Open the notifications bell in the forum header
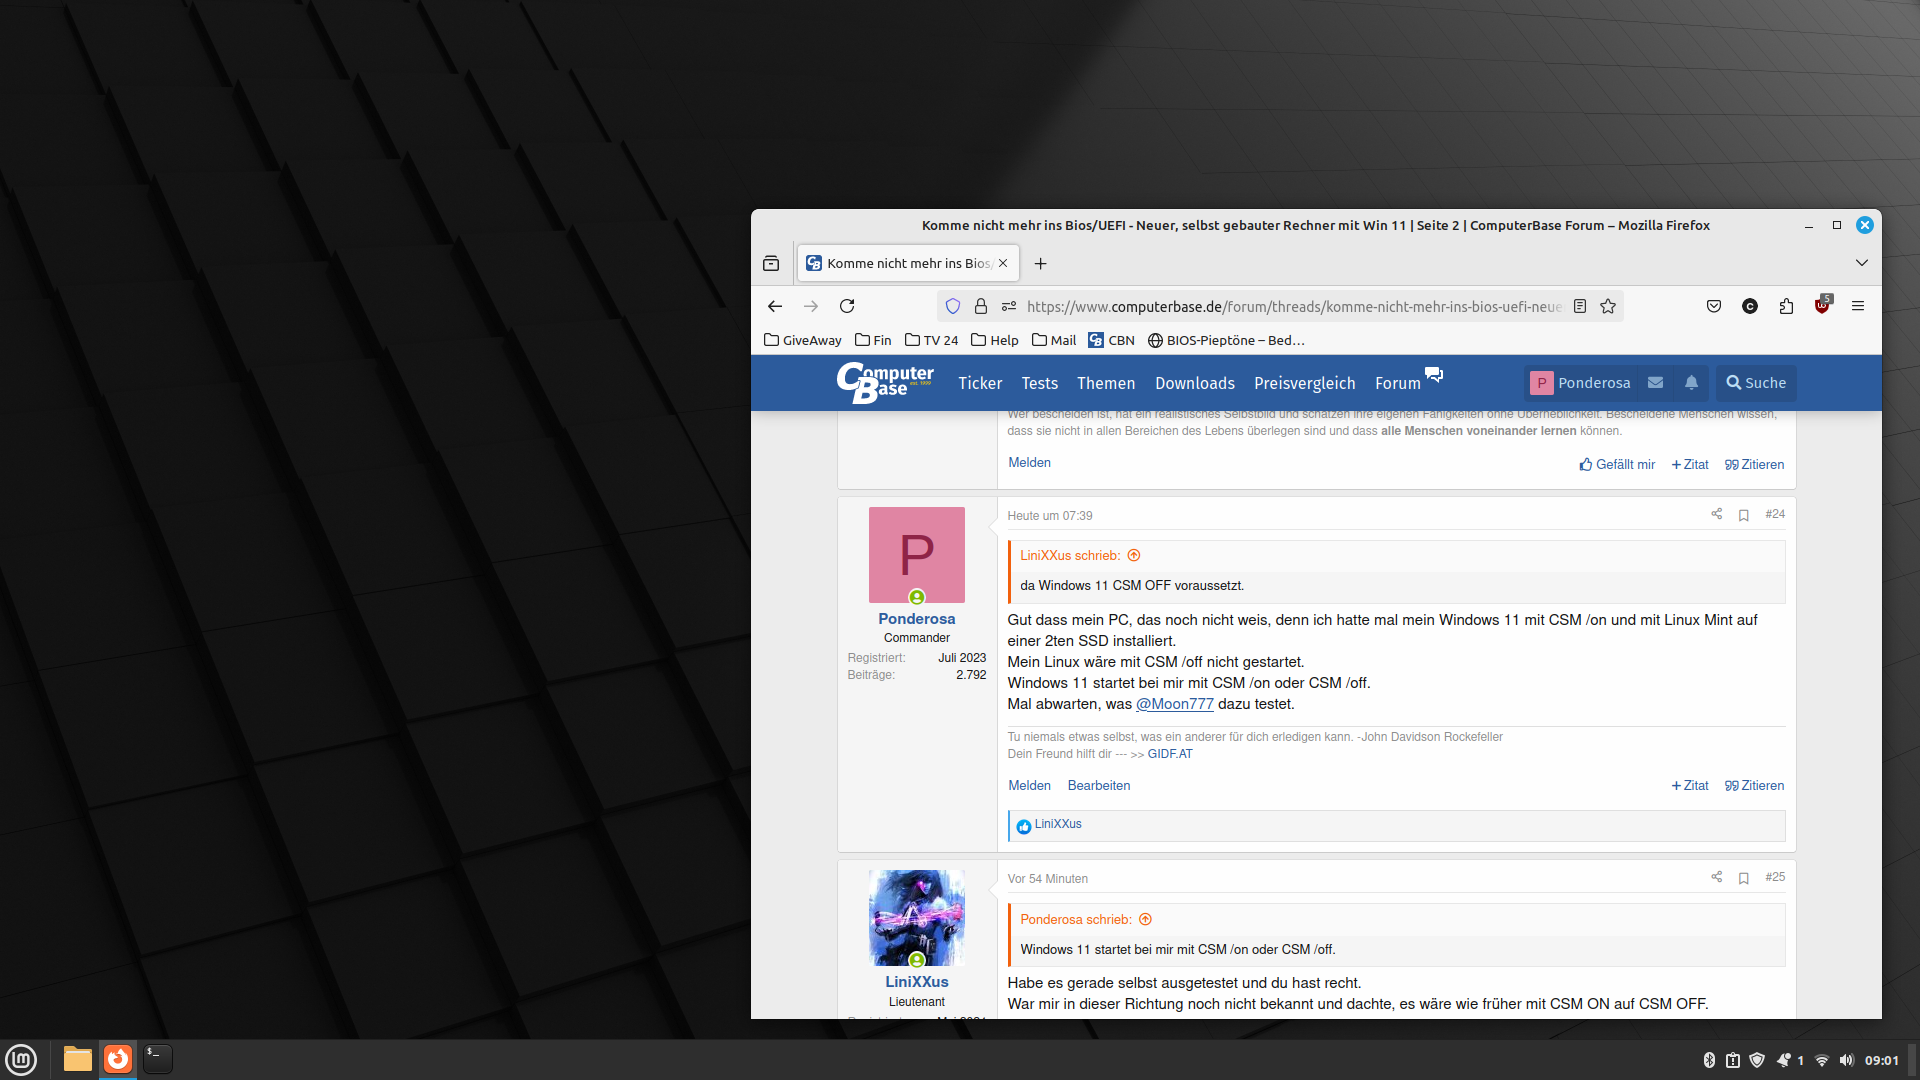This screenshot has width=1920, height=1080. [1691, 383]
